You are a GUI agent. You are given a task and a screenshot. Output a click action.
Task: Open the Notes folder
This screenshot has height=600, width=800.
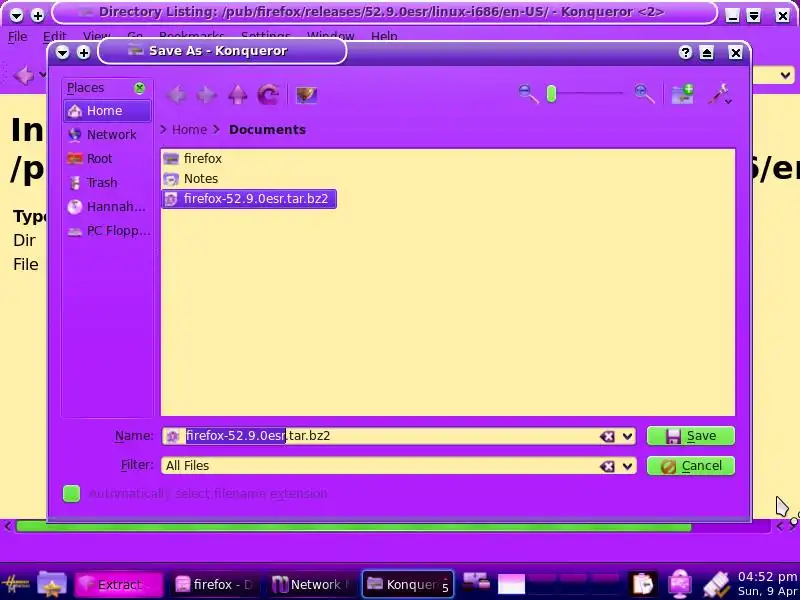click(191, 179)
